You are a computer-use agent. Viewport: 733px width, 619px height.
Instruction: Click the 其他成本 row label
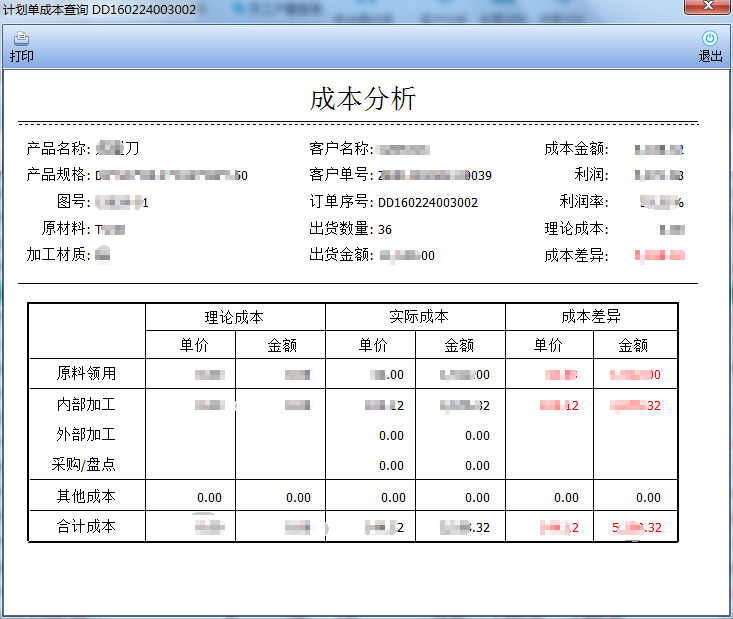tap(87, 496)
